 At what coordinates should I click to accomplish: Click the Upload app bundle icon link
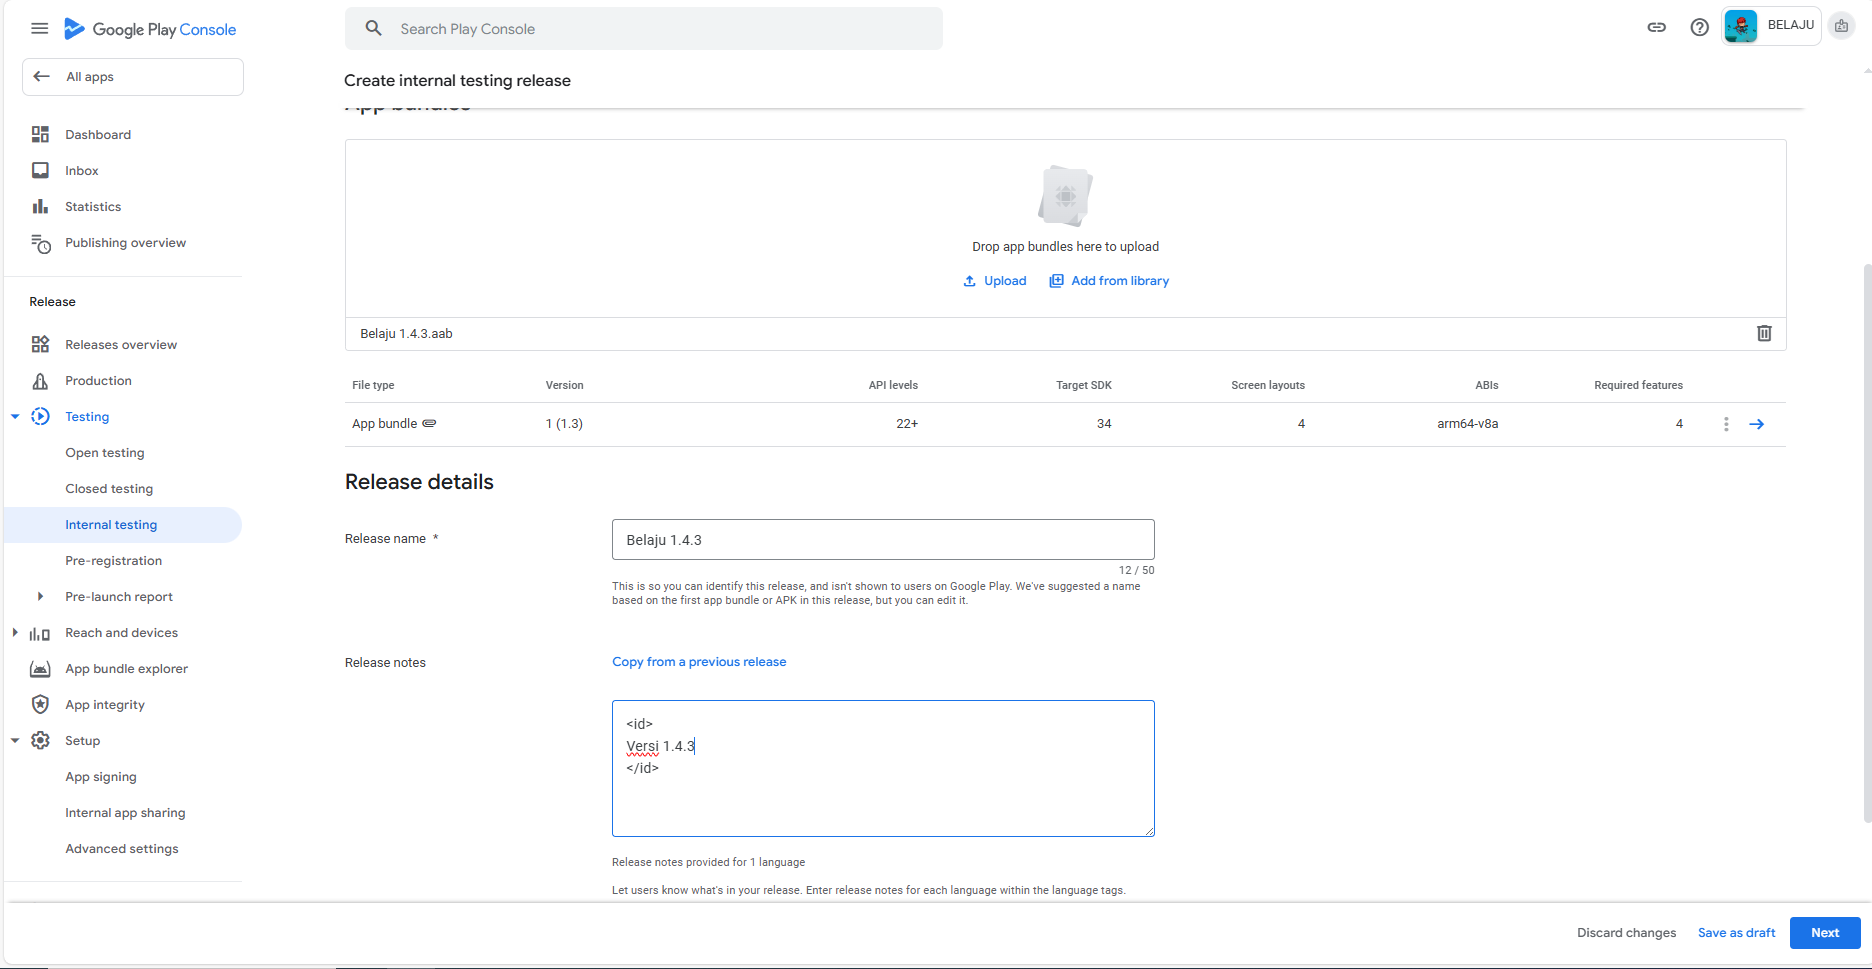point(995,281)
